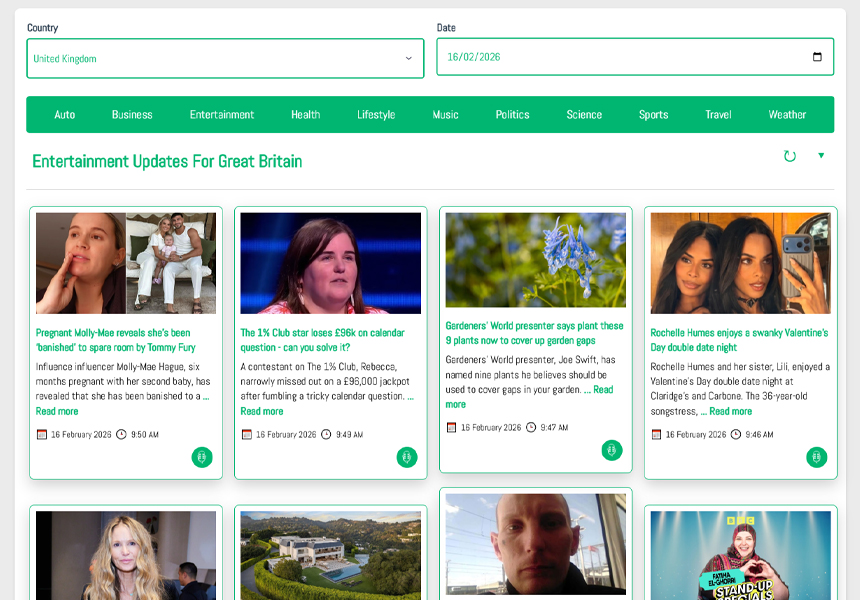This screenshot has height=600, width=860.
Task: Click microphone icon on Gardeners' World card
Action: click(612, 450)
